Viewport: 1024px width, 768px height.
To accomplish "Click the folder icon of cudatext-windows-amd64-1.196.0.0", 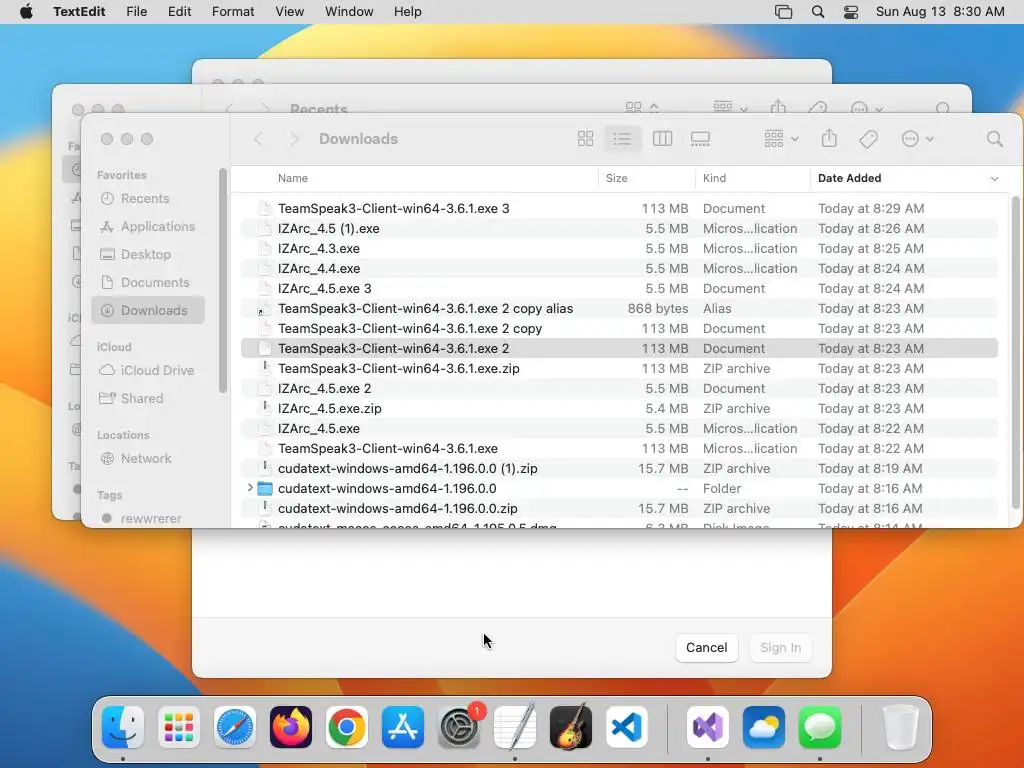I will coord(264,488).
